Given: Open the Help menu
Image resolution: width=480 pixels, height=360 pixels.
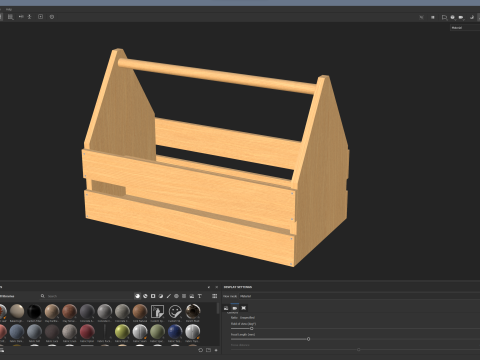Looking at the screenshot, I should tap(9, 9).
